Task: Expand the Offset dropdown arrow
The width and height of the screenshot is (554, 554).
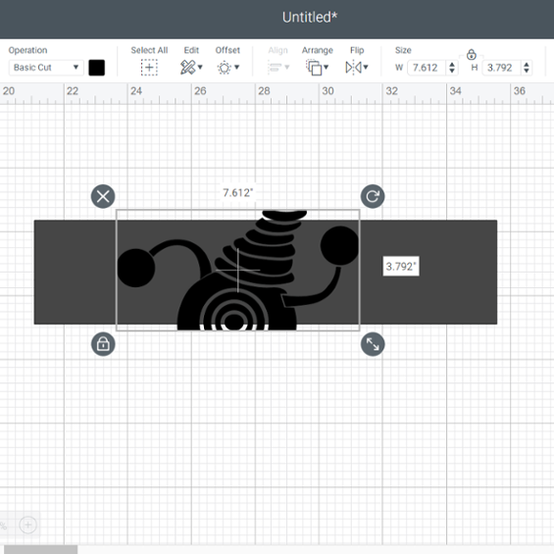Action: click(x=237, y=67)
